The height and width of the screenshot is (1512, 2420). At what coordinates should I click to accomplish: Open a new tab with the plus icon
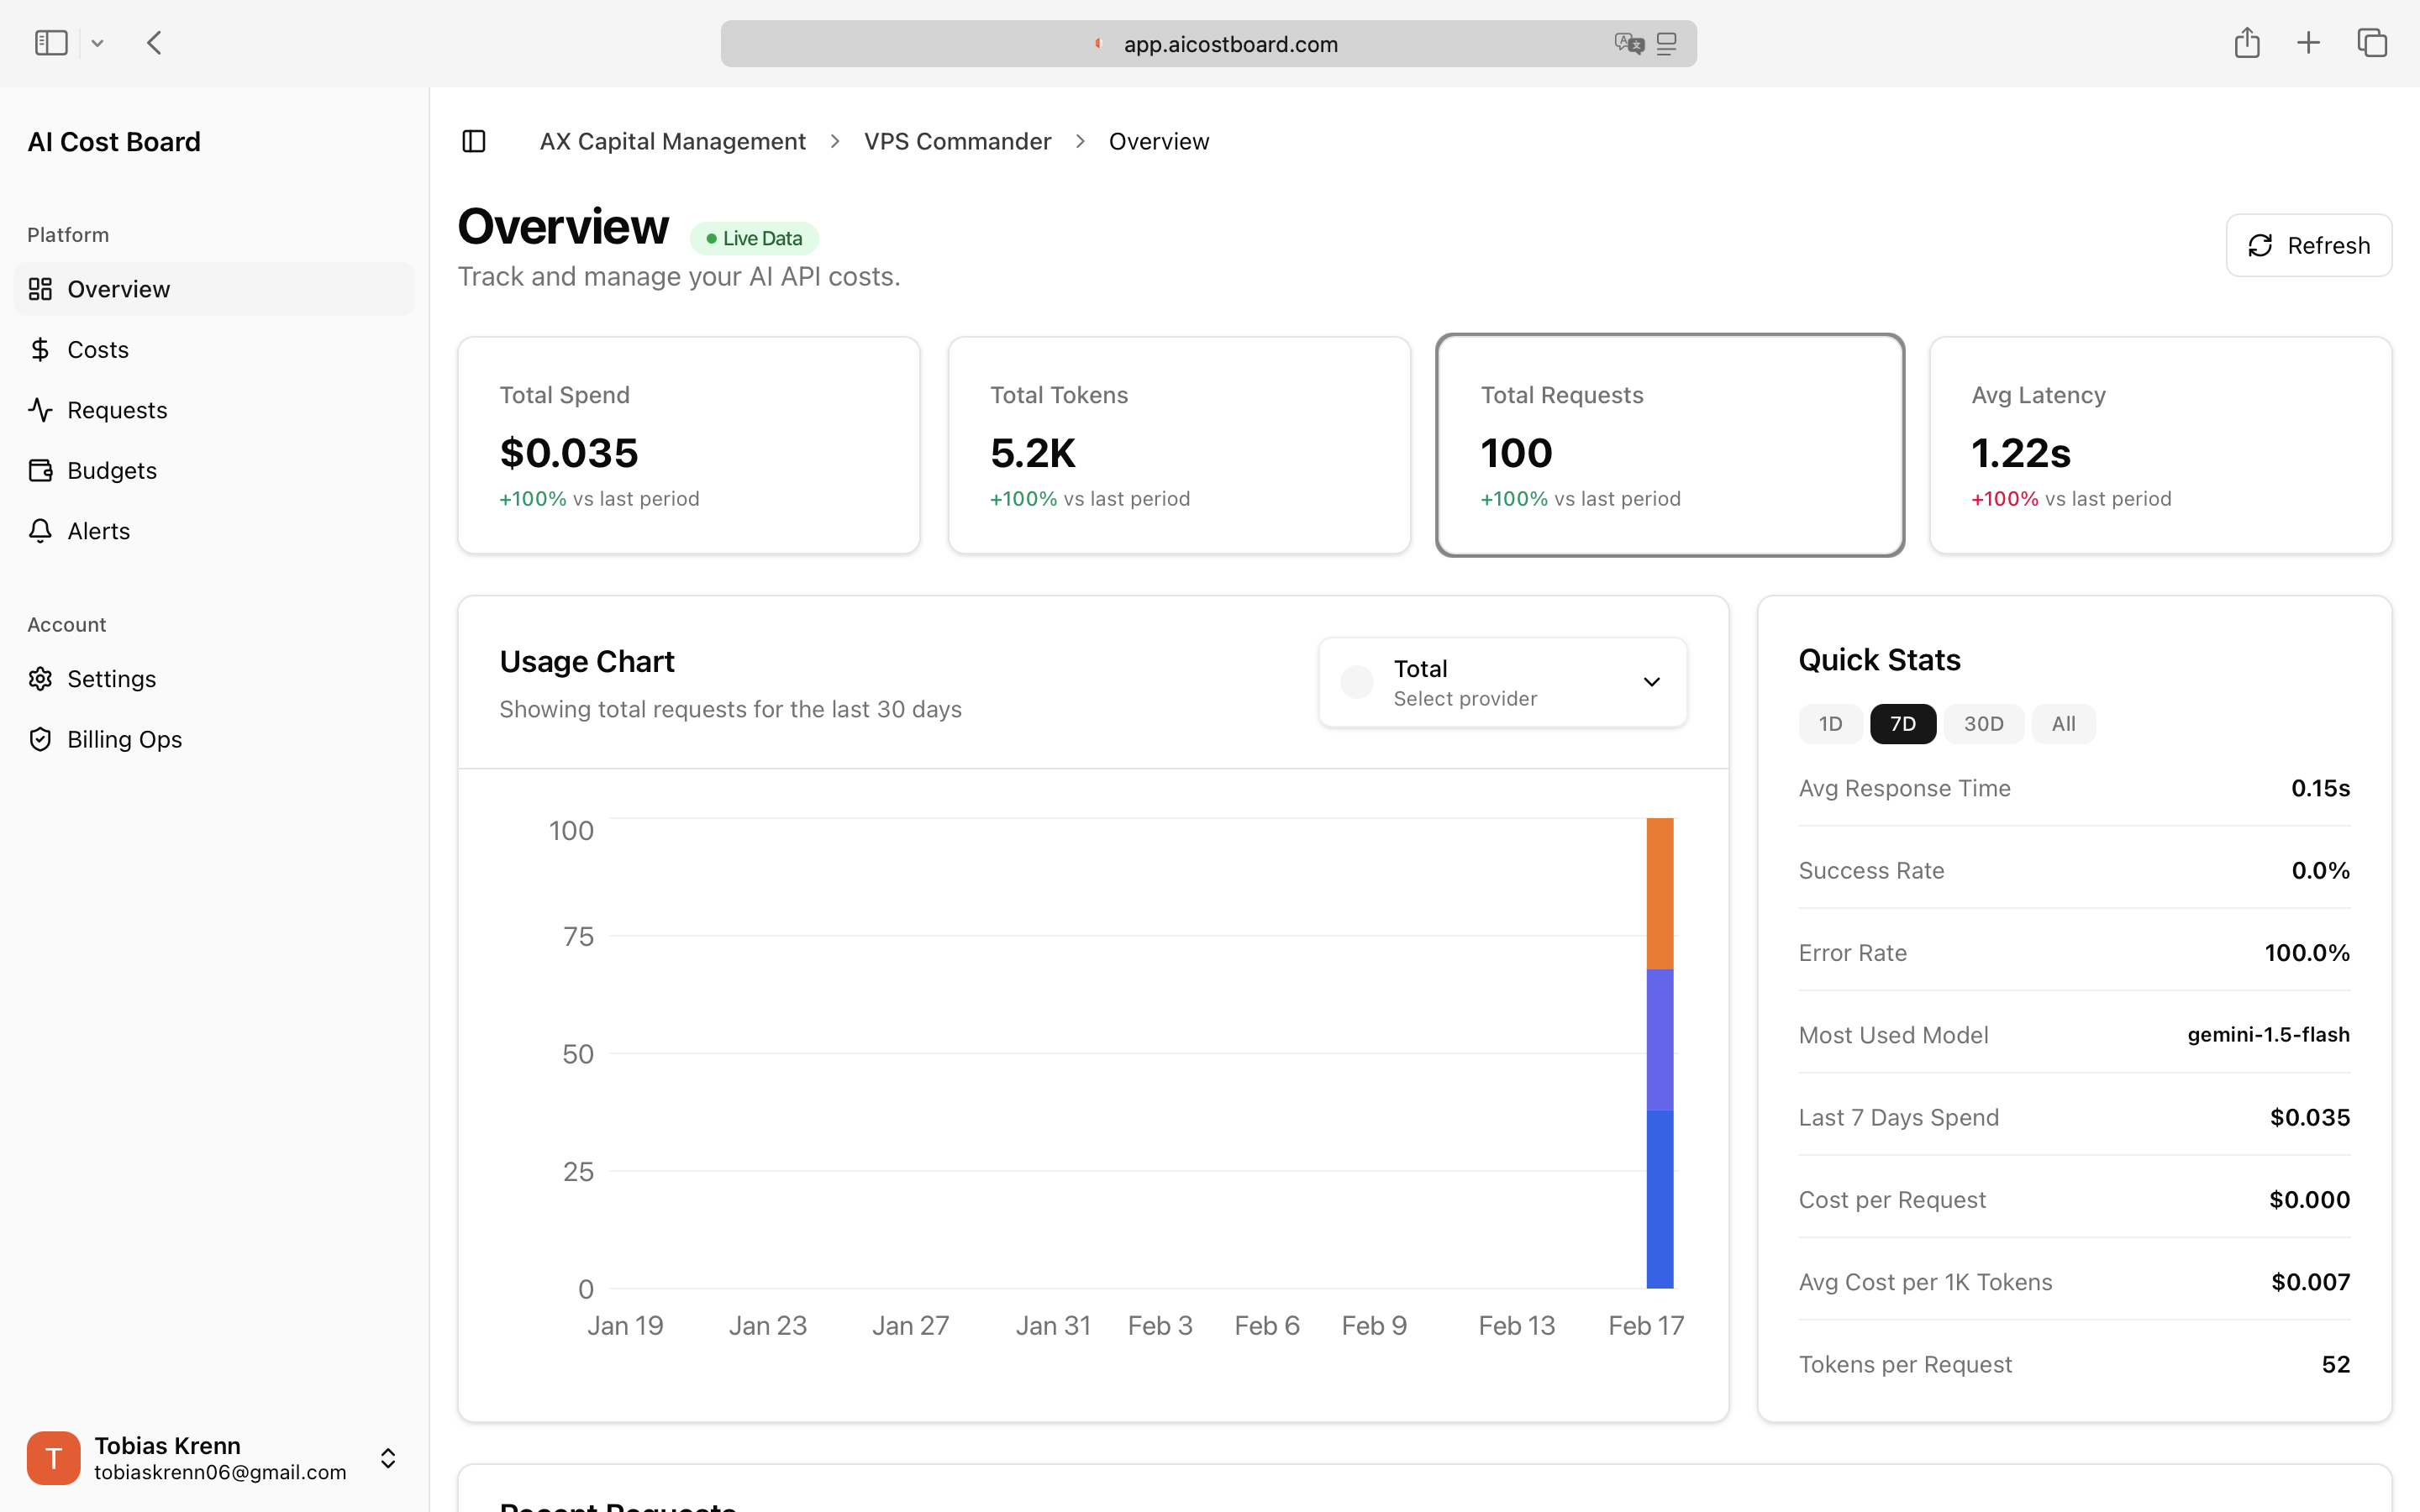2309,42
